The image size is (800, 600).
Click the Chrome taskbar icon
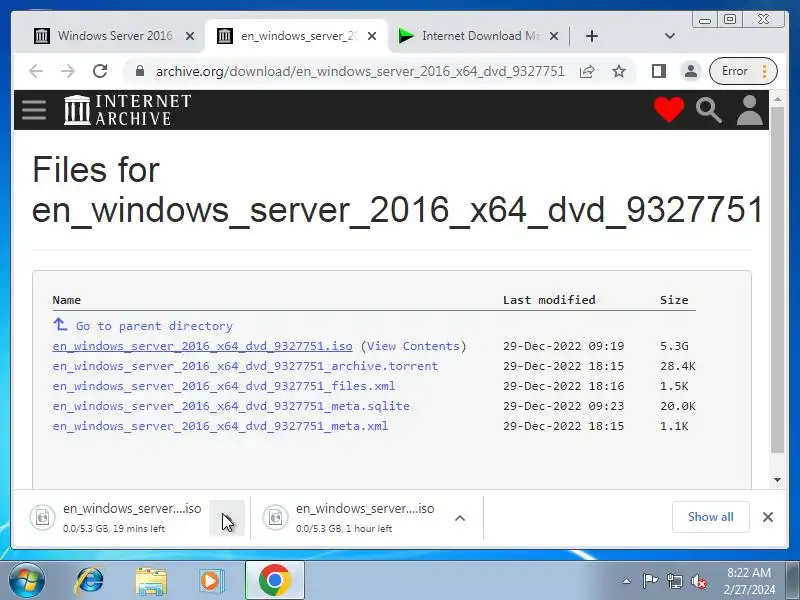(274, 581)
